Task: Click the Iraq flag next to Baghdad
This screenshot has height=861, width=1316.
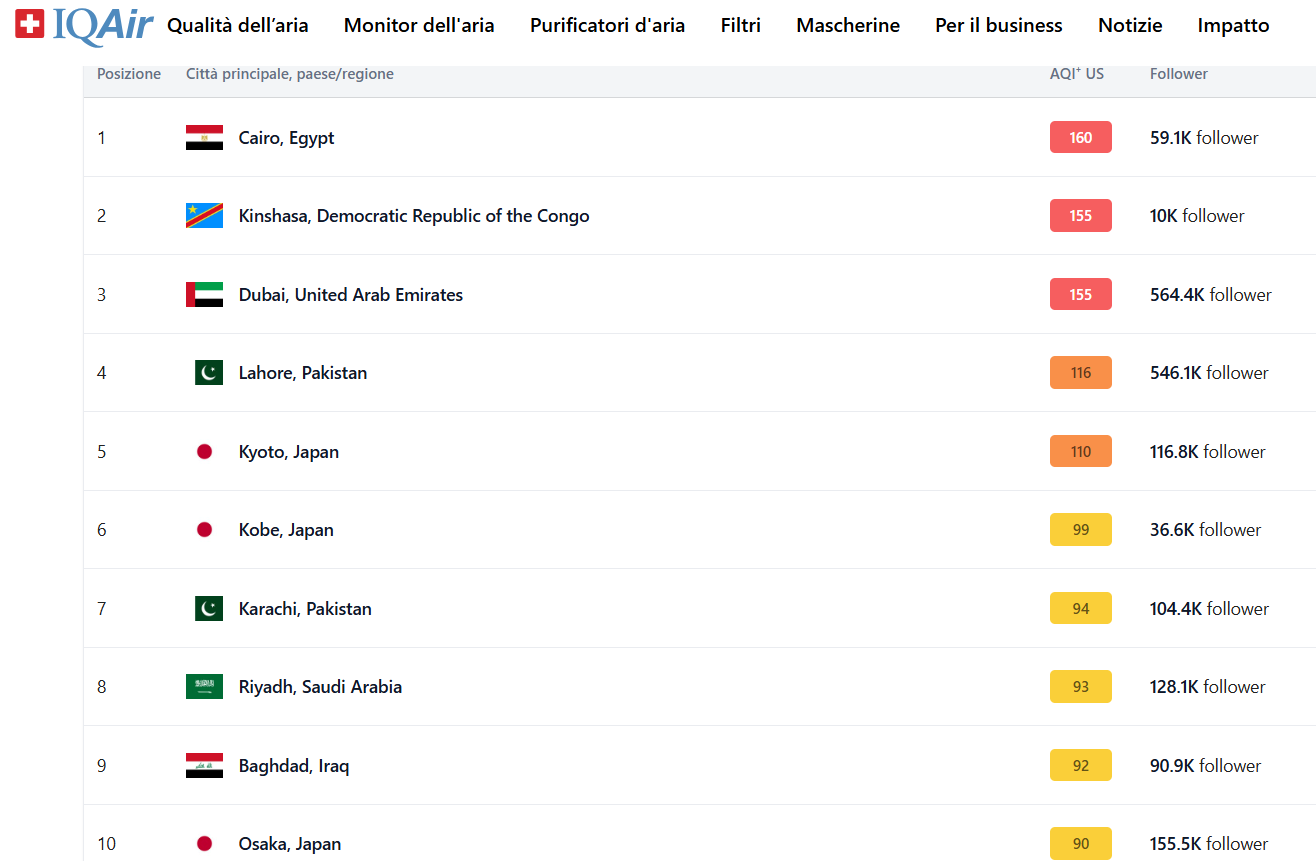Action: tap(204, 766)
